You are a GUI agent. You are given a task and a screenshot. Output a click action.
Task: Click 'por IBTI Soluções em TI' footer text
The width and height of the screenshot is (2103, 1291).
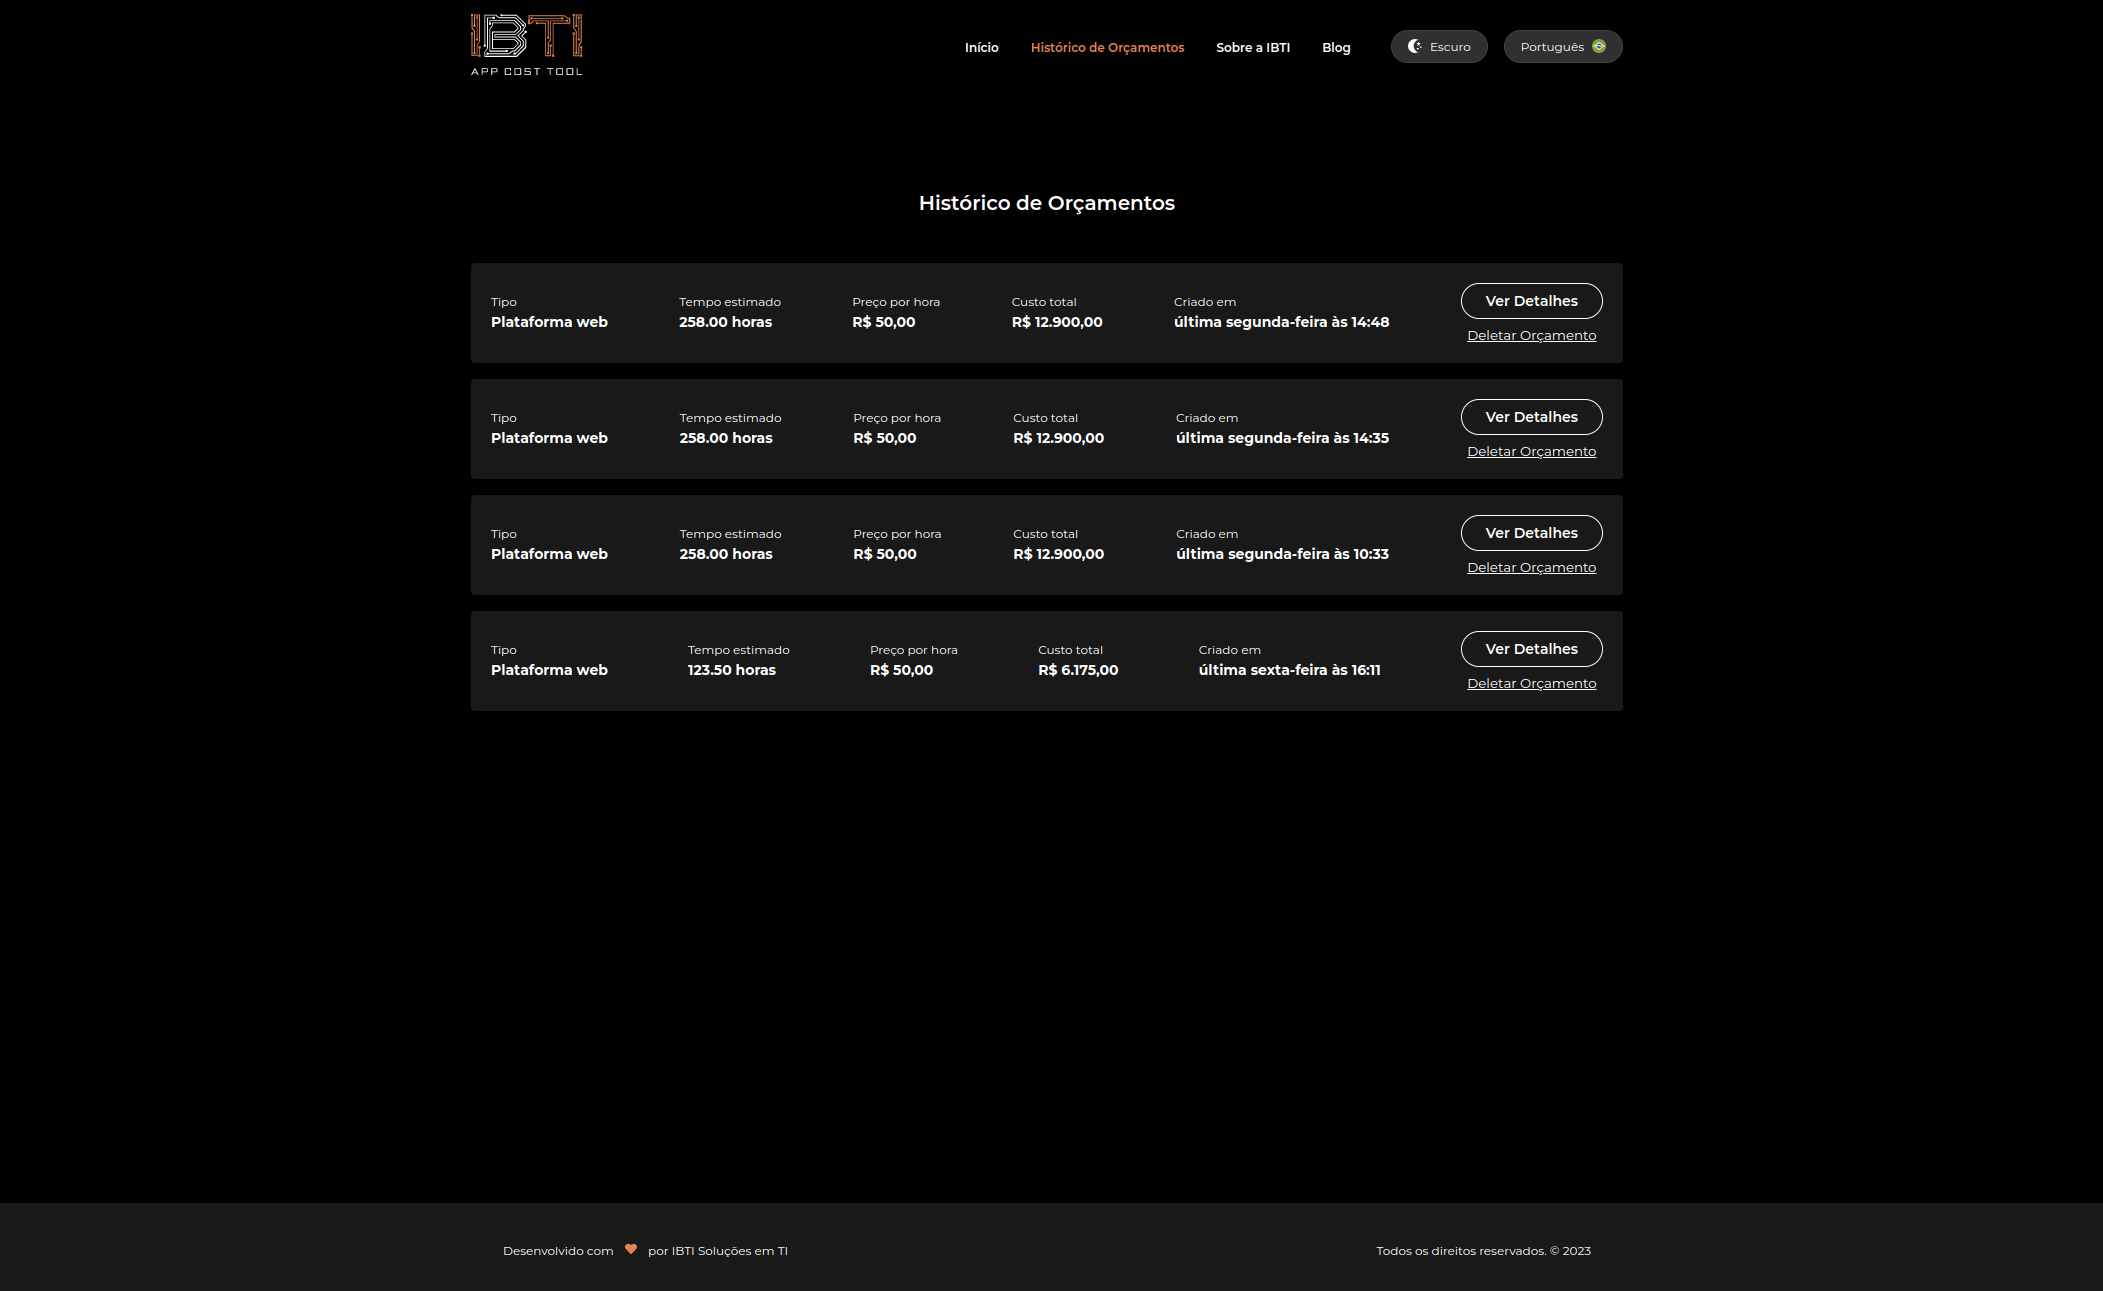(718, 1251)
